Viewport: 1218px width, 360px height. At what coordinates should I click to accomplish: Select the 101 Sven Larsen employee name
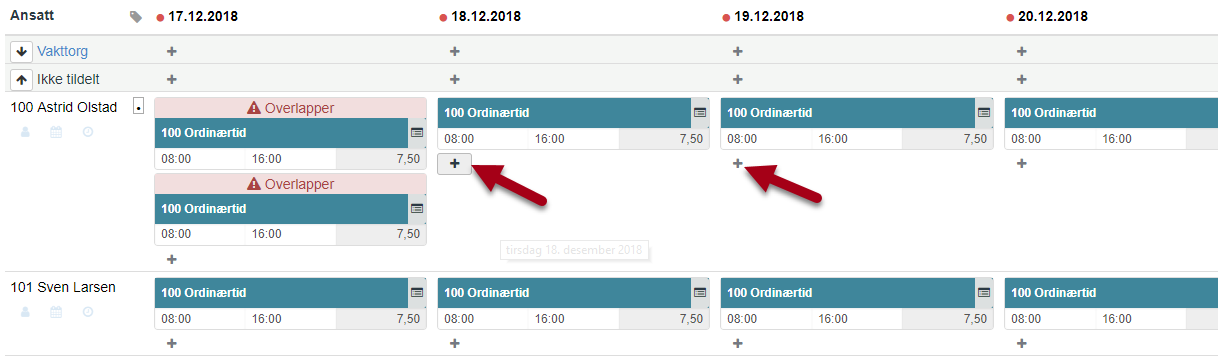click(63, 287)
